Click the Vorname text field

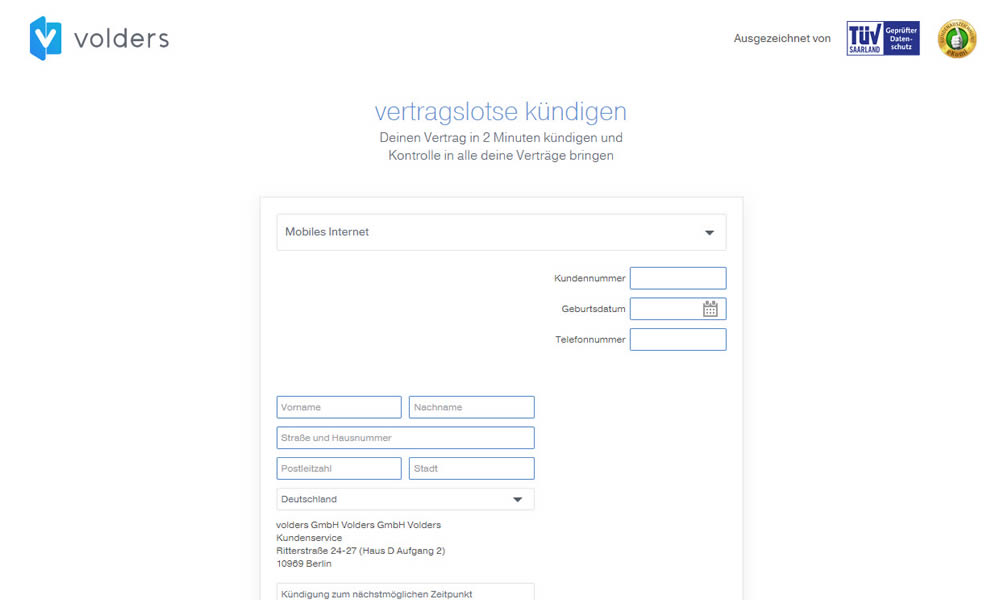(338, 407)
